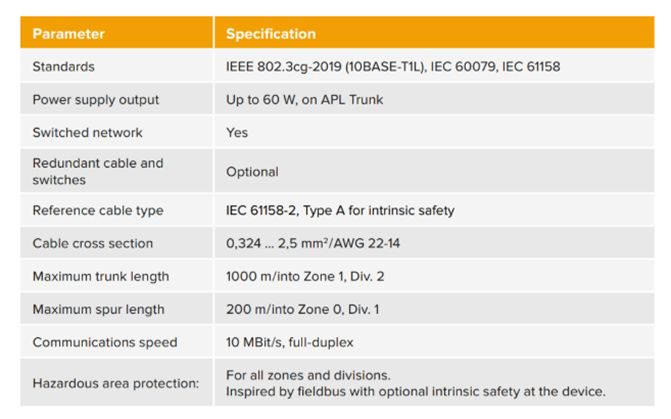The image size is (671, 419).
Task: Select the Standards row label
Action: pos(63,67)
